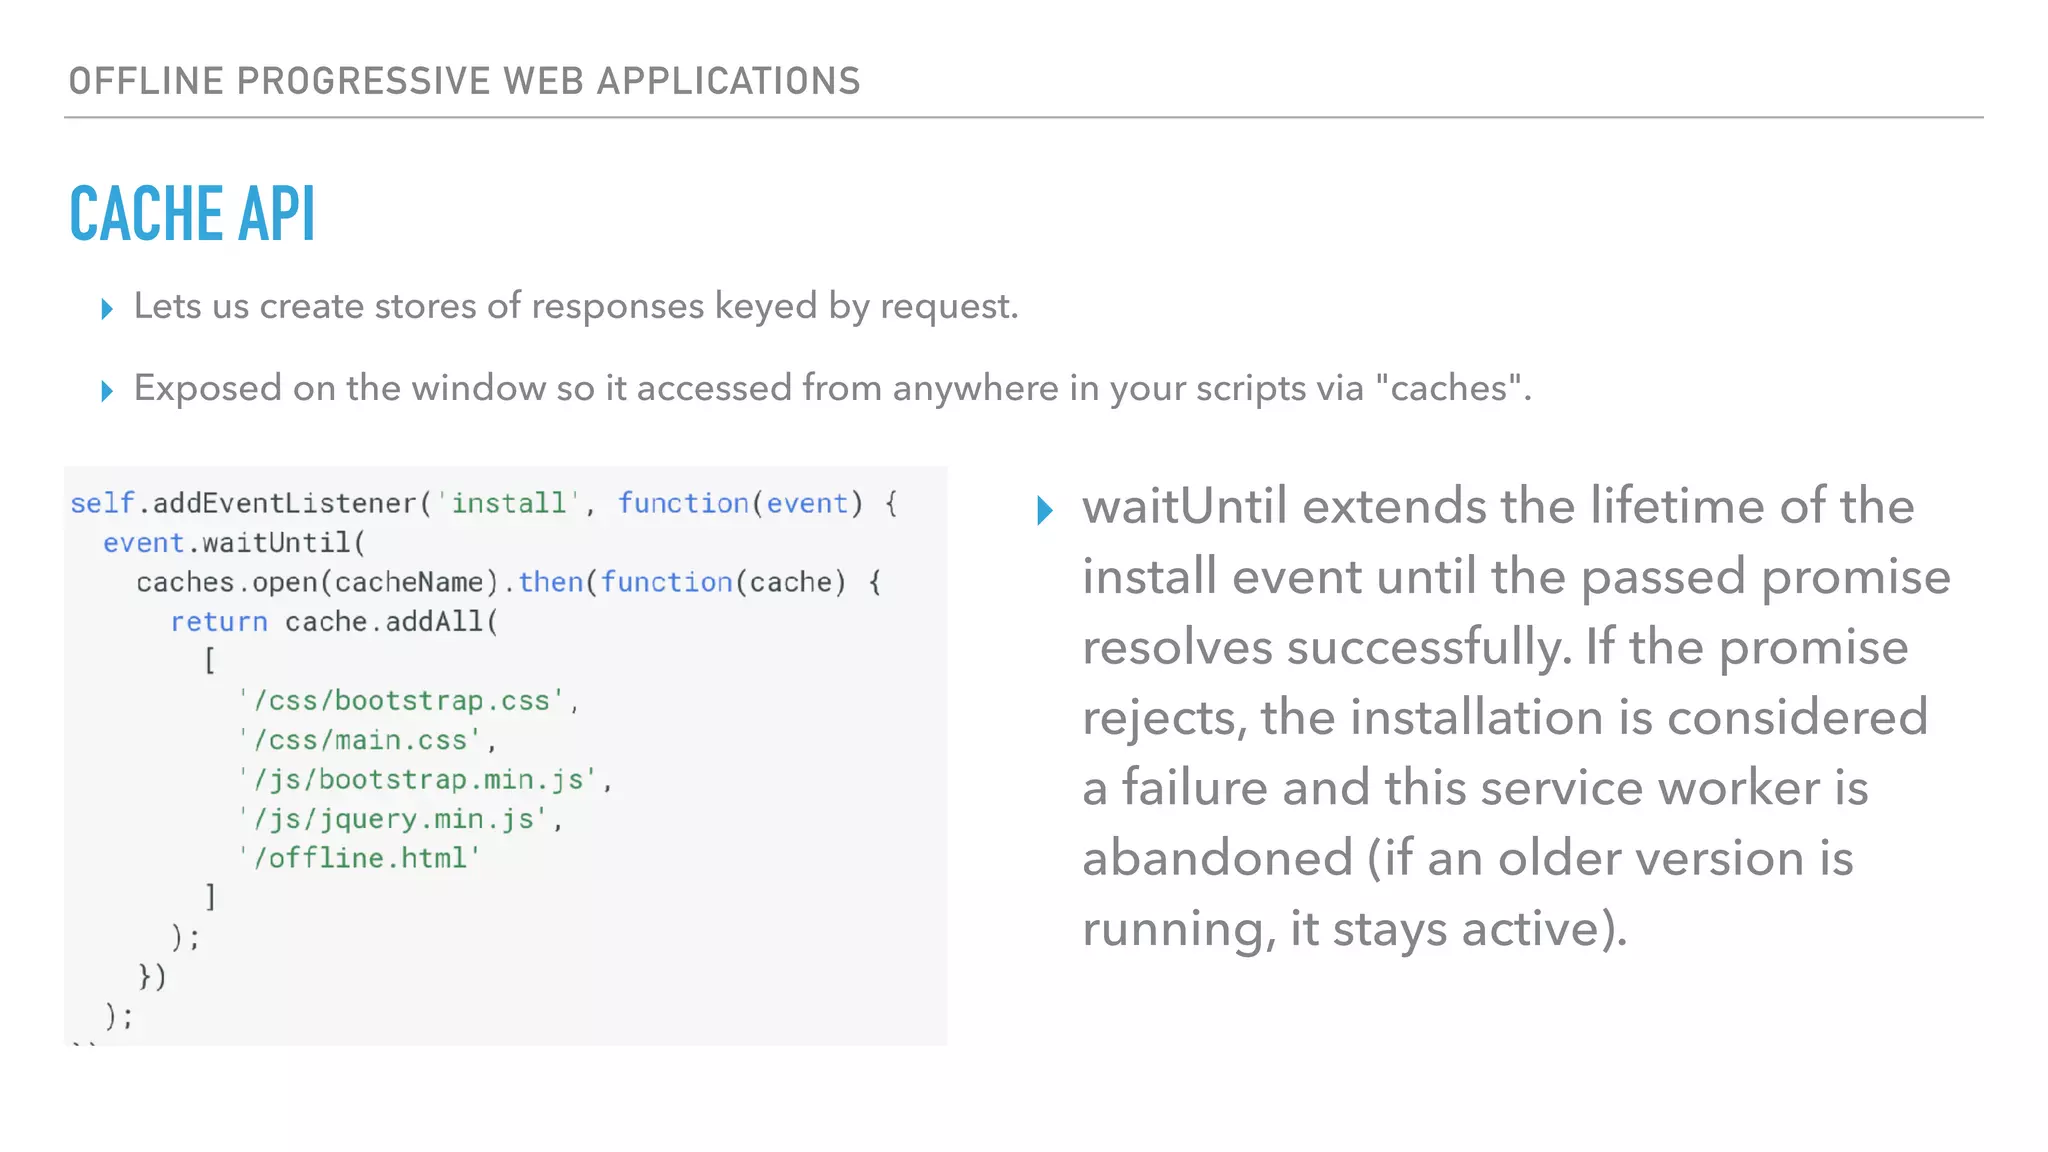Click bullet arrow before 'waitUntil extends'
The height and width of the screenshot is (1152, 2048).
coord(1045,511)
